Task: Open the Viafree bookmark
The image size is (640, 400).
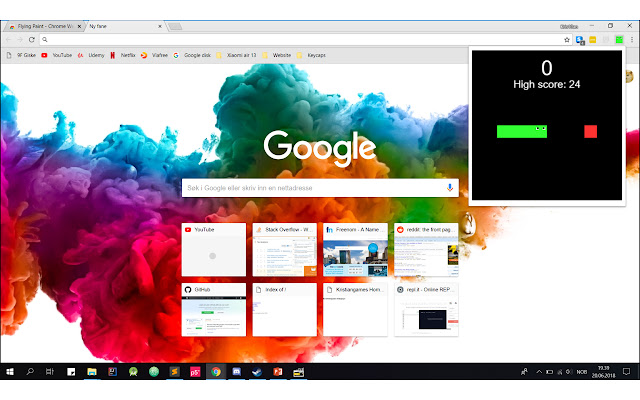Action: pos(154,55)
